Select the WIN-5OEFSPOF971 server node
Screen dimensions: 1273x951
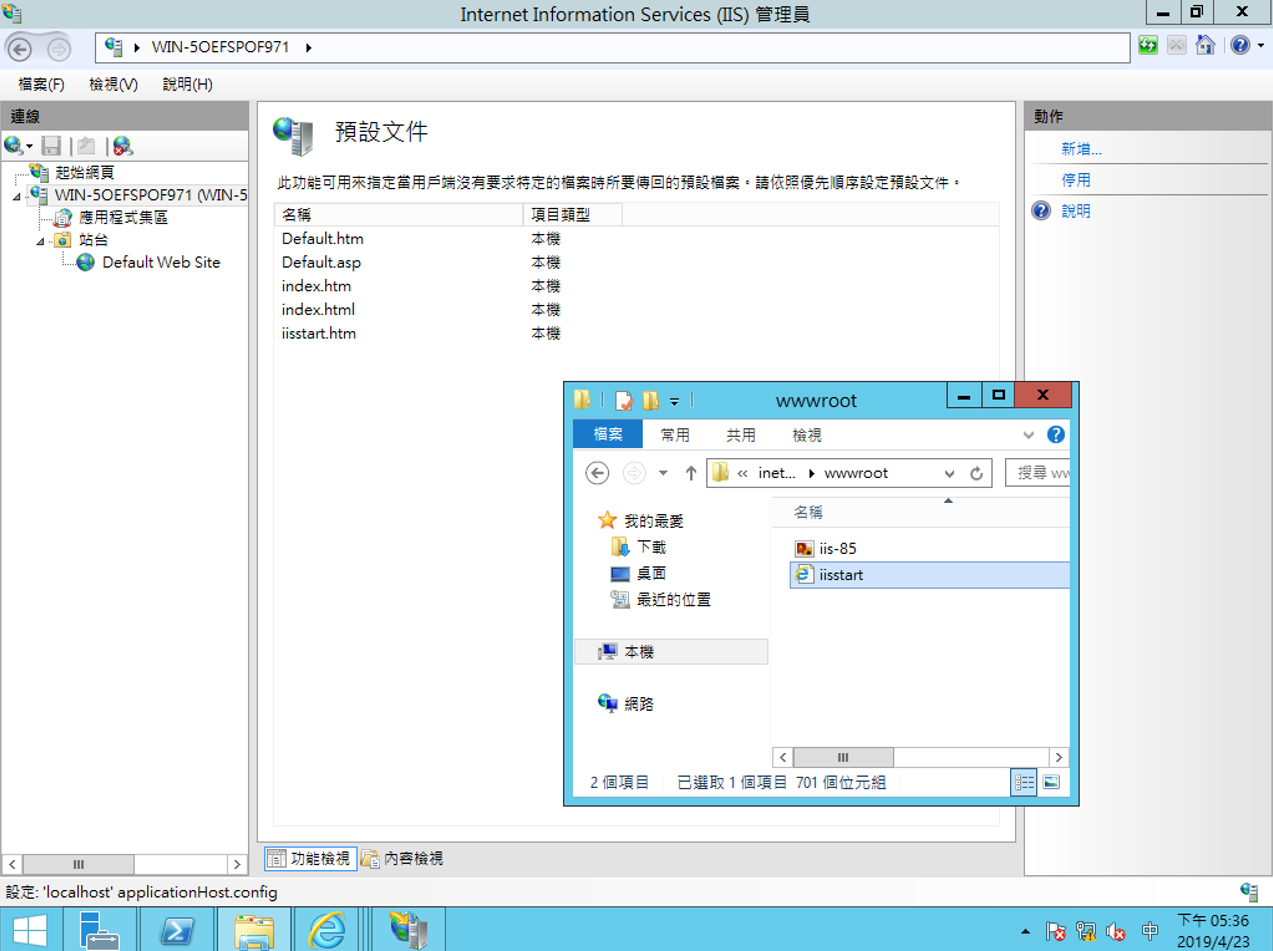pyautogui.click(x=150, y=194)
